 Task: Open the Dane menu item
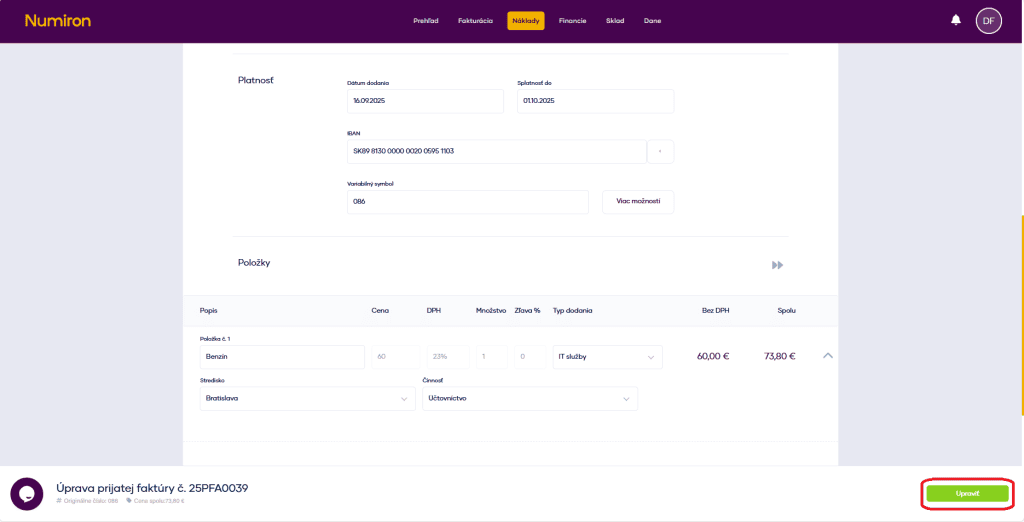tap(652, 21)
